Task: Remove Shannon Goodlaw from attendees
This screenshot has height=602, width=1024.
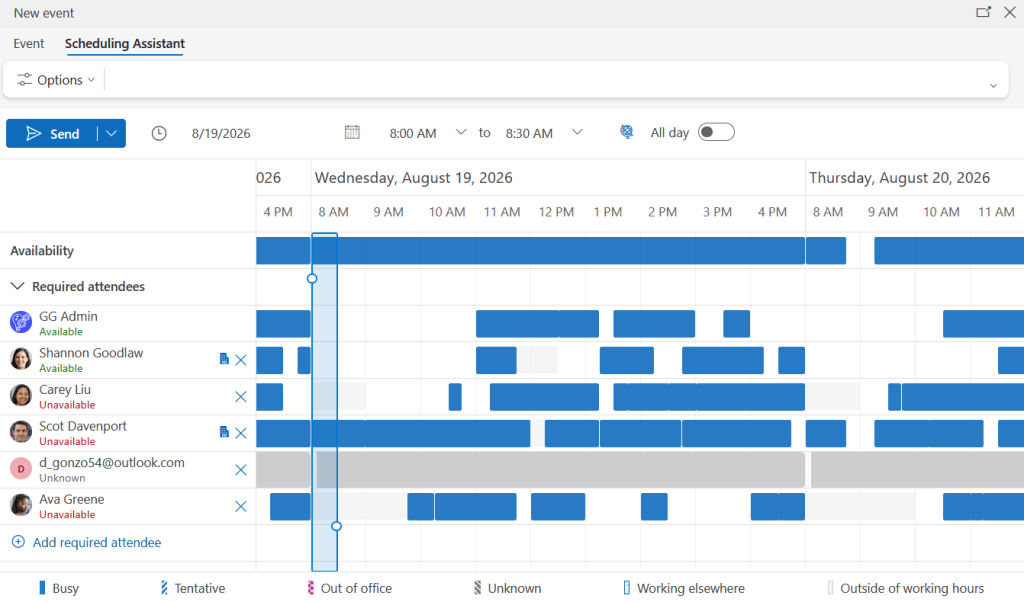Action: pos(241,360)
